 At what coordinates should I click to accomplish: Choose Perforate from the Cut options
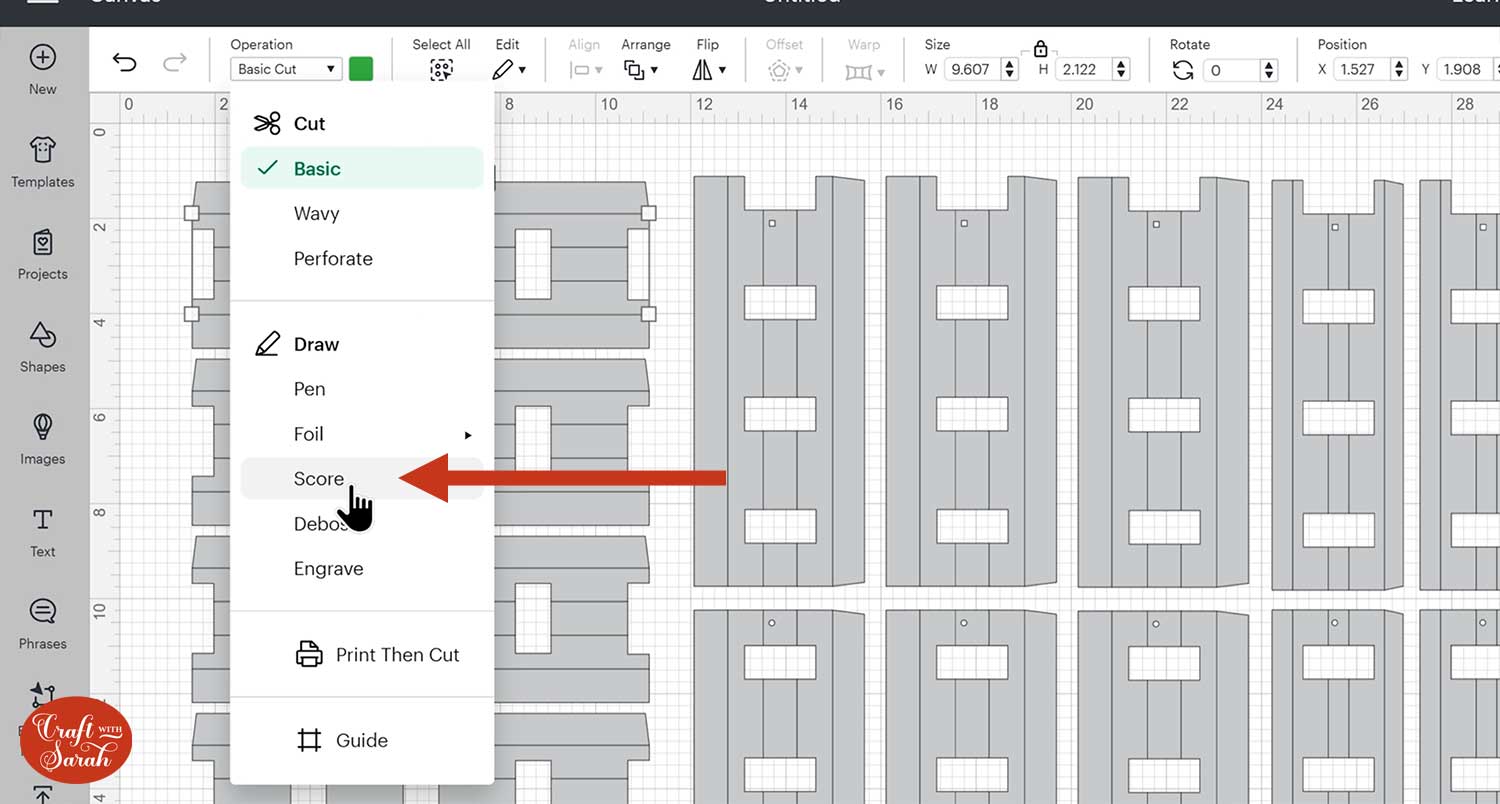pos(333,259)
